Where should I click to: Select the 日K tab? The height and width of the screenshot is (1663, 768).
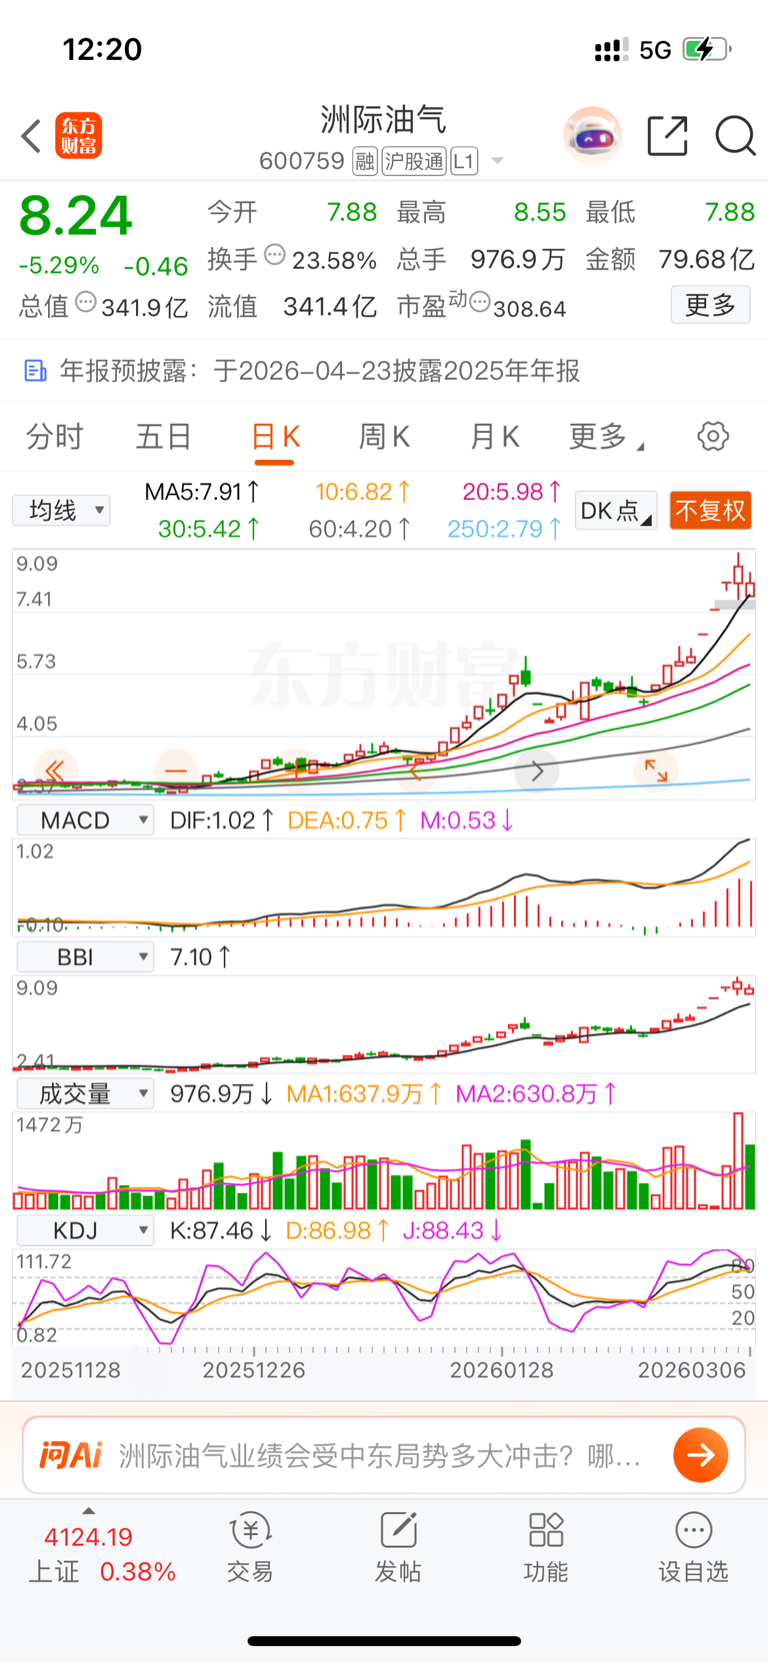(x=275, y=437)
